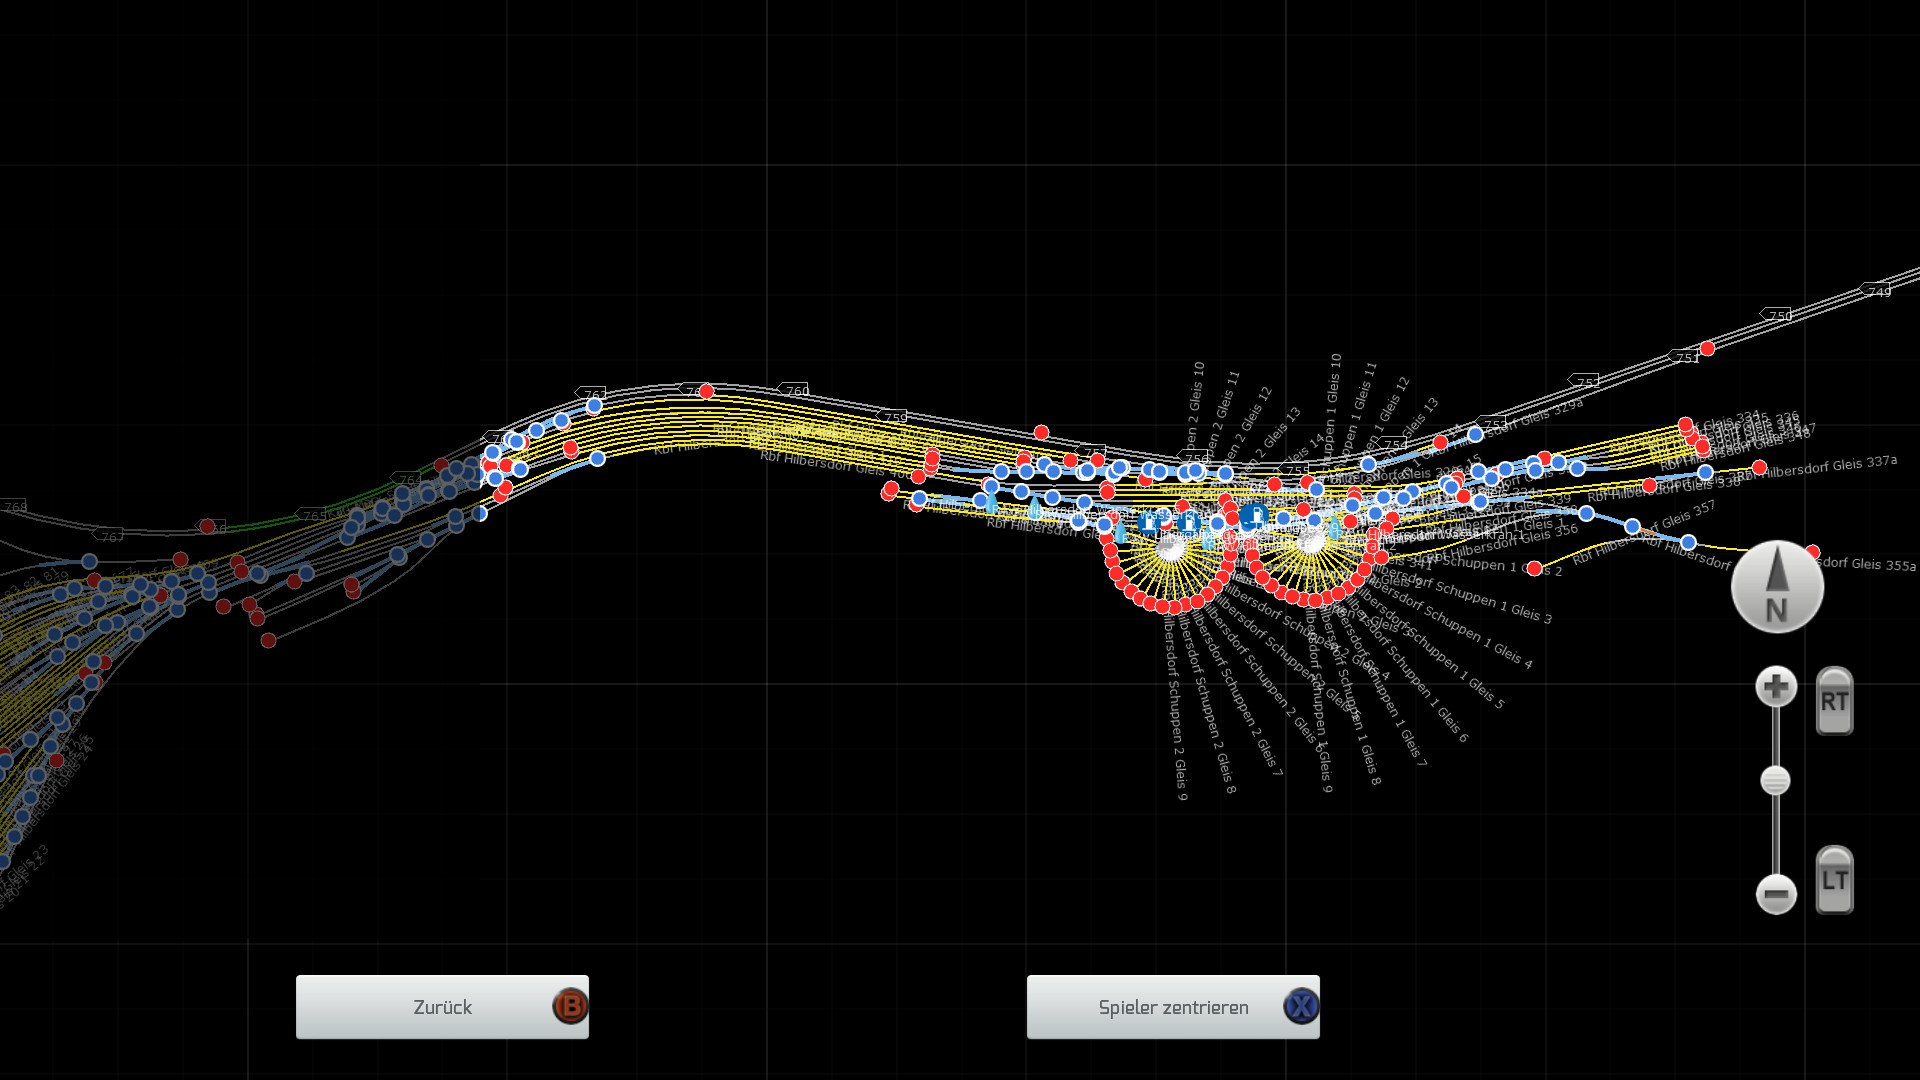This screenshot has width=1920, height=1080.
Task: Click the zoom slider handle
Action: pos(1775,780)
